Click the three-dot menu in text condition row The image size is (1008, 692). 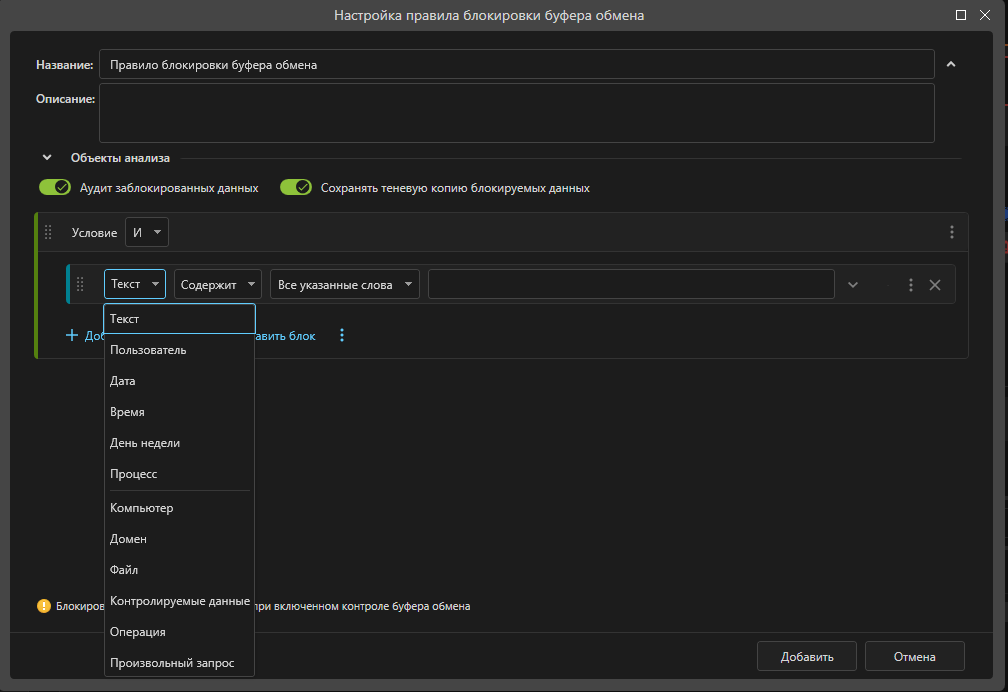(910, 285)
